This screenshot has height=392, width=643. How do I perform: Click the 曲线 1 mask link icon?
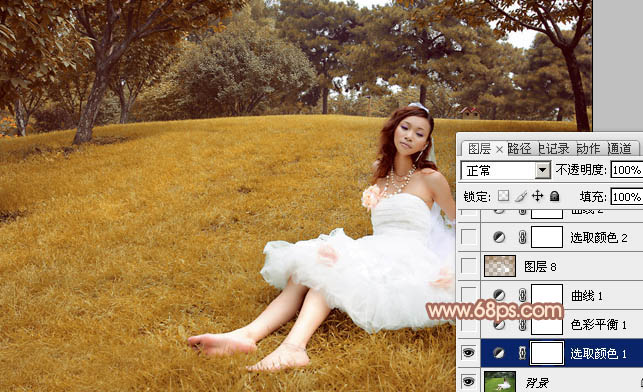(x=522, y=294)
